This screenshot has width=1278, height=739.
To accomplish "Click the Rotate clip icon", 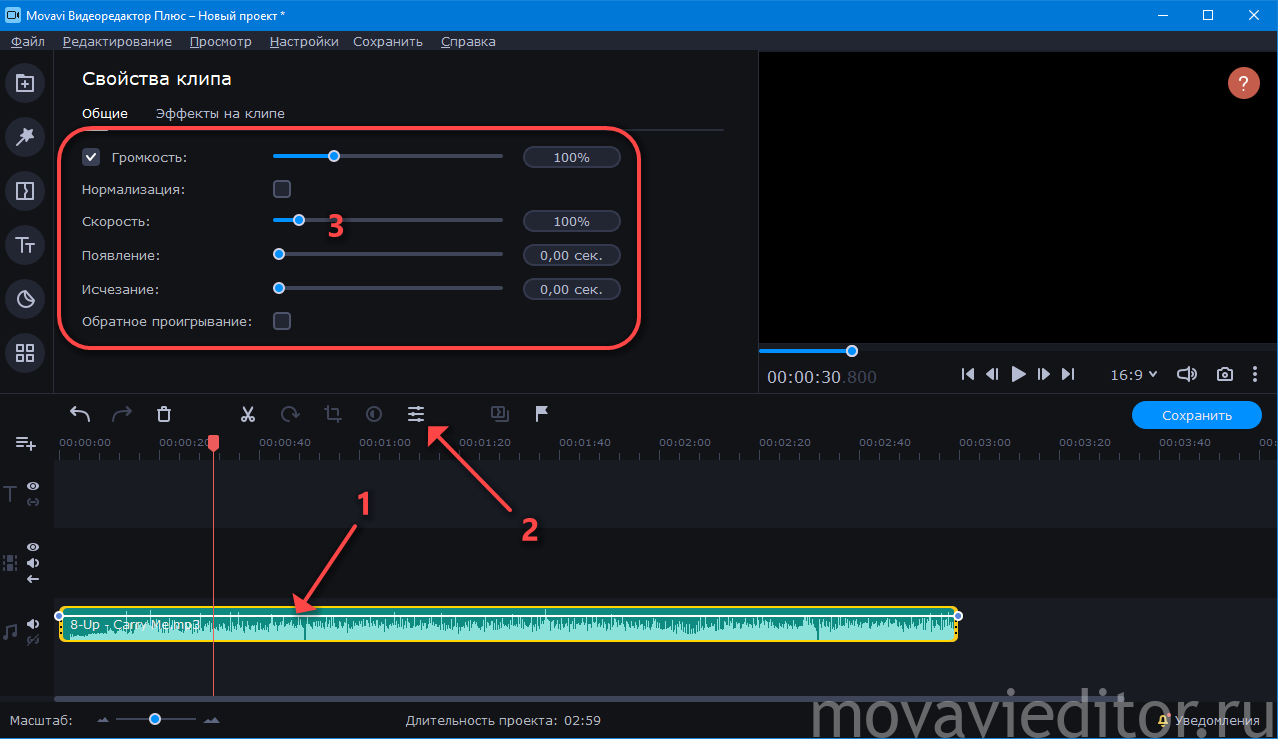I will (290, 414).
